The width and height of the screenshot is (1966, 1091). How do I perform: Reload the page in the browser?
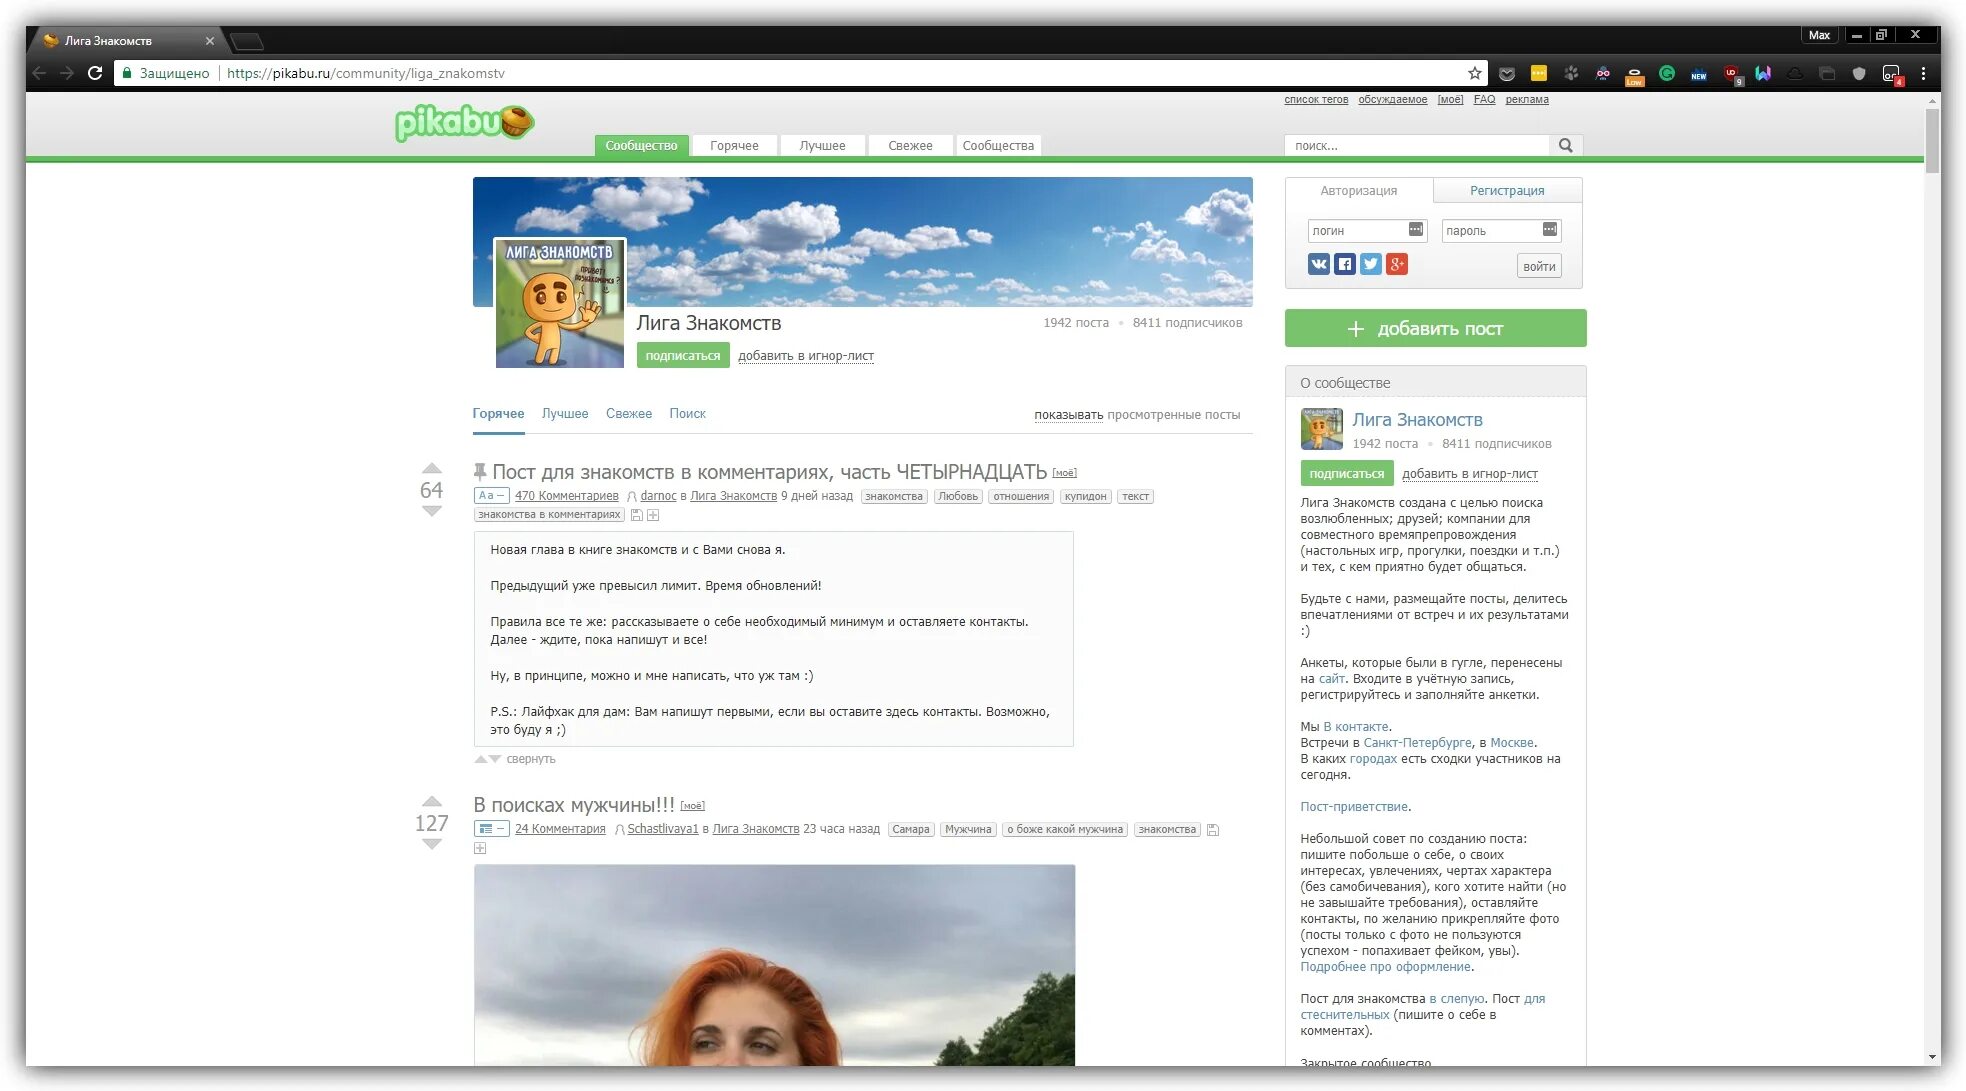tap(95, 73)
